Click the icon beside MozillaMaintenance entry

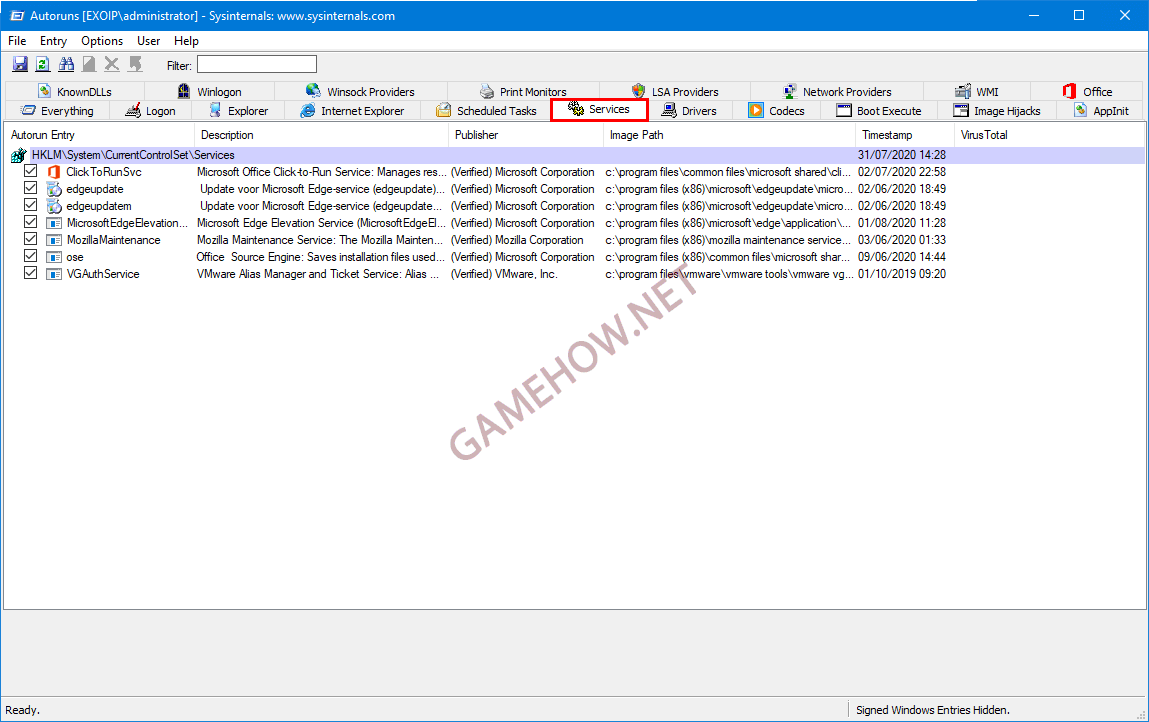(53, 240)
